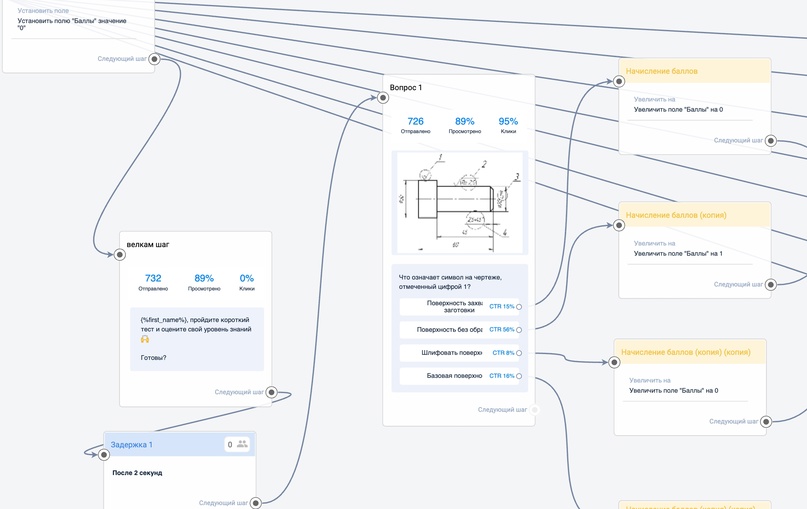Image resolution: width=807 pixels, height=509 pixels.
Task: Select the answer connector next to CTR 16%
Action: tap(519, 376)
